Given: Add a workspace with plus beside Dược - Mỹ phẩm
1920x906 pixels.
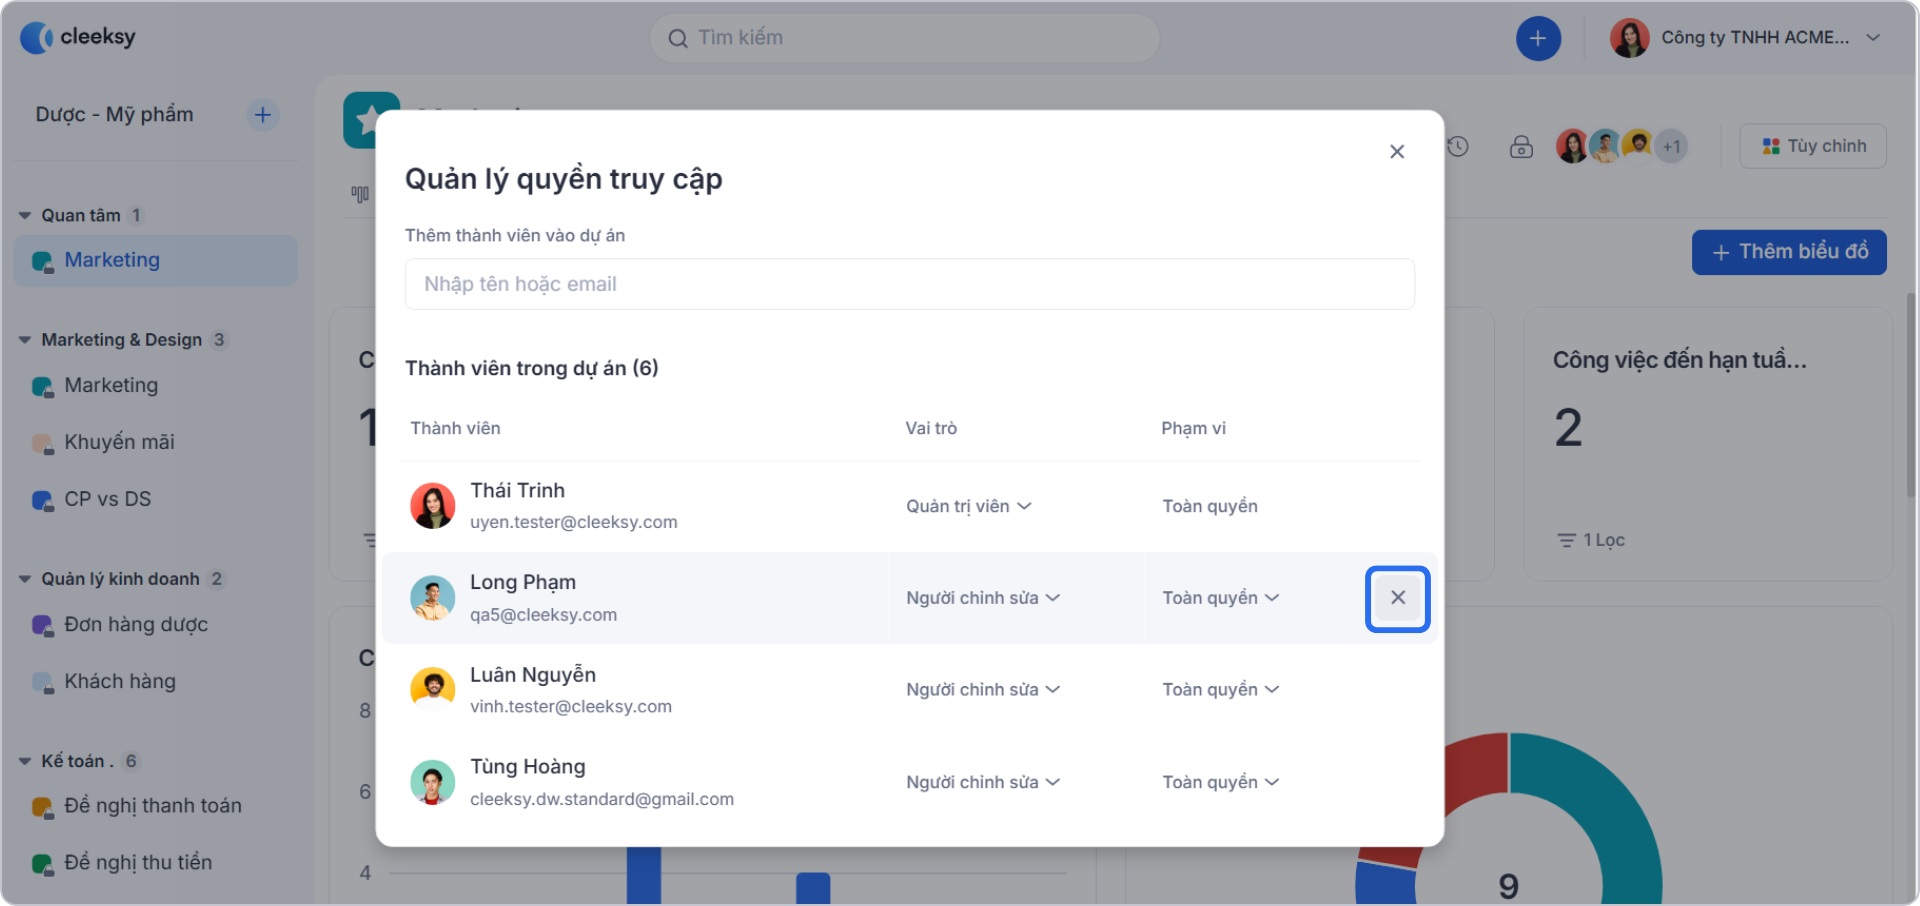Looking at the screenshot, I should point(262,115).
